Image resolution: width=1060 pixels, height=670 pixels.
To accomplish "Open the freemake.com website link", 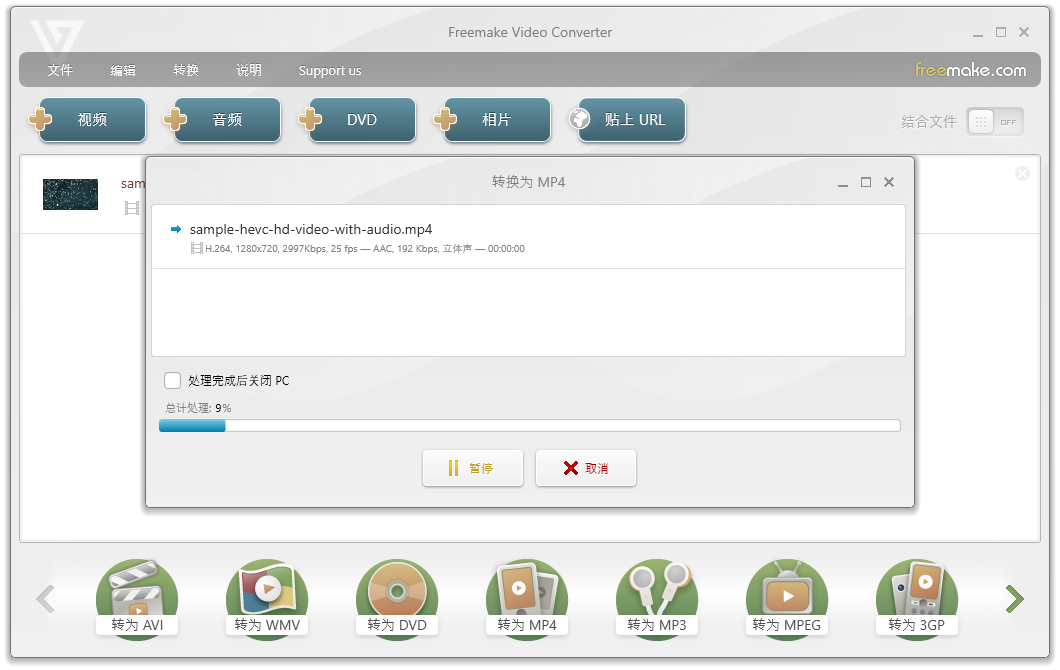I will tap(970, 70).
